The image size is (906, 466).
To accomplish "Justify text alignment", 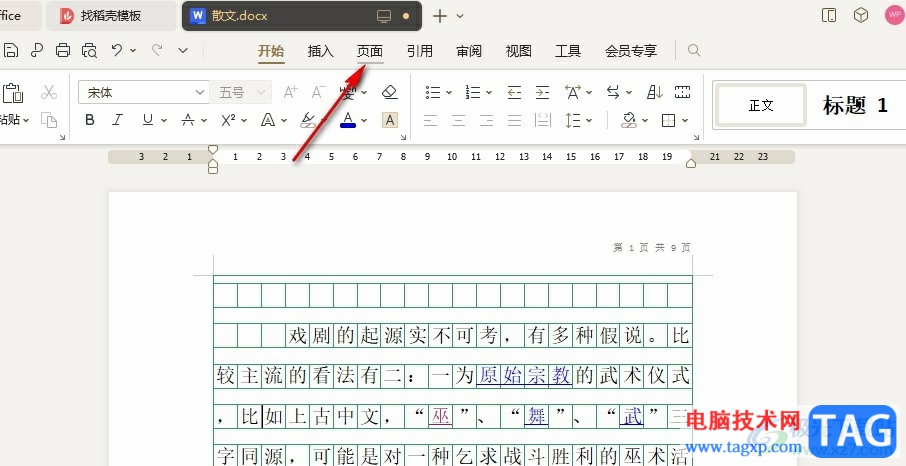I will (514, 120).
